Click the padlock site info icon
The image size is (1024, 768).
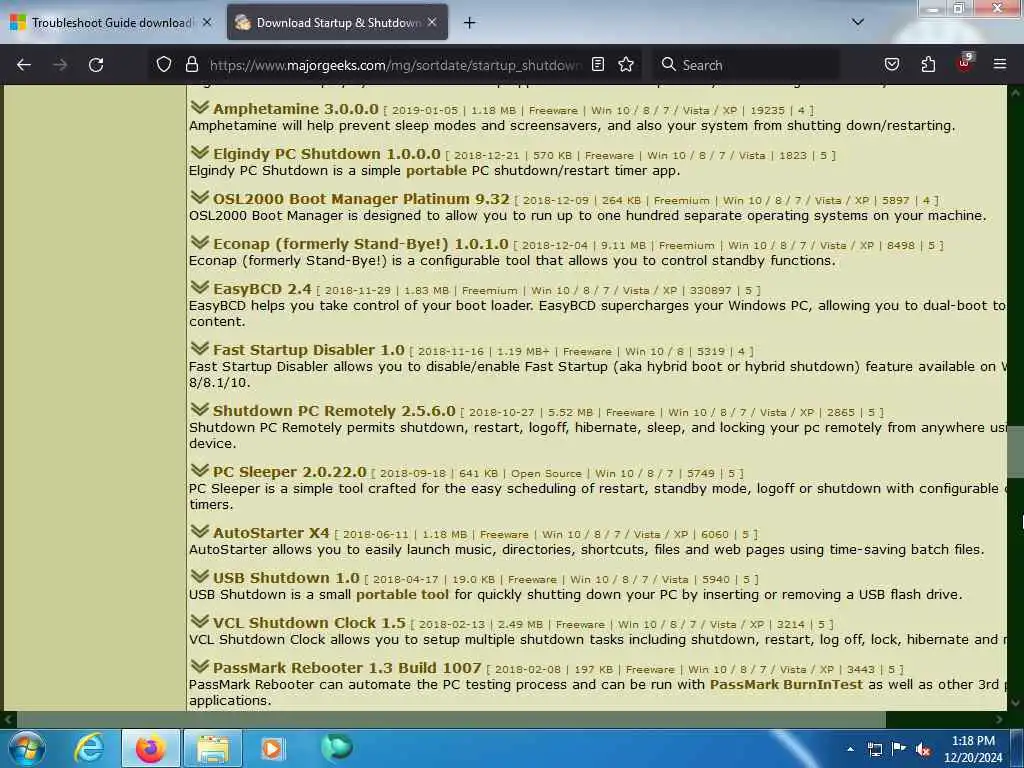click(191, 65)
